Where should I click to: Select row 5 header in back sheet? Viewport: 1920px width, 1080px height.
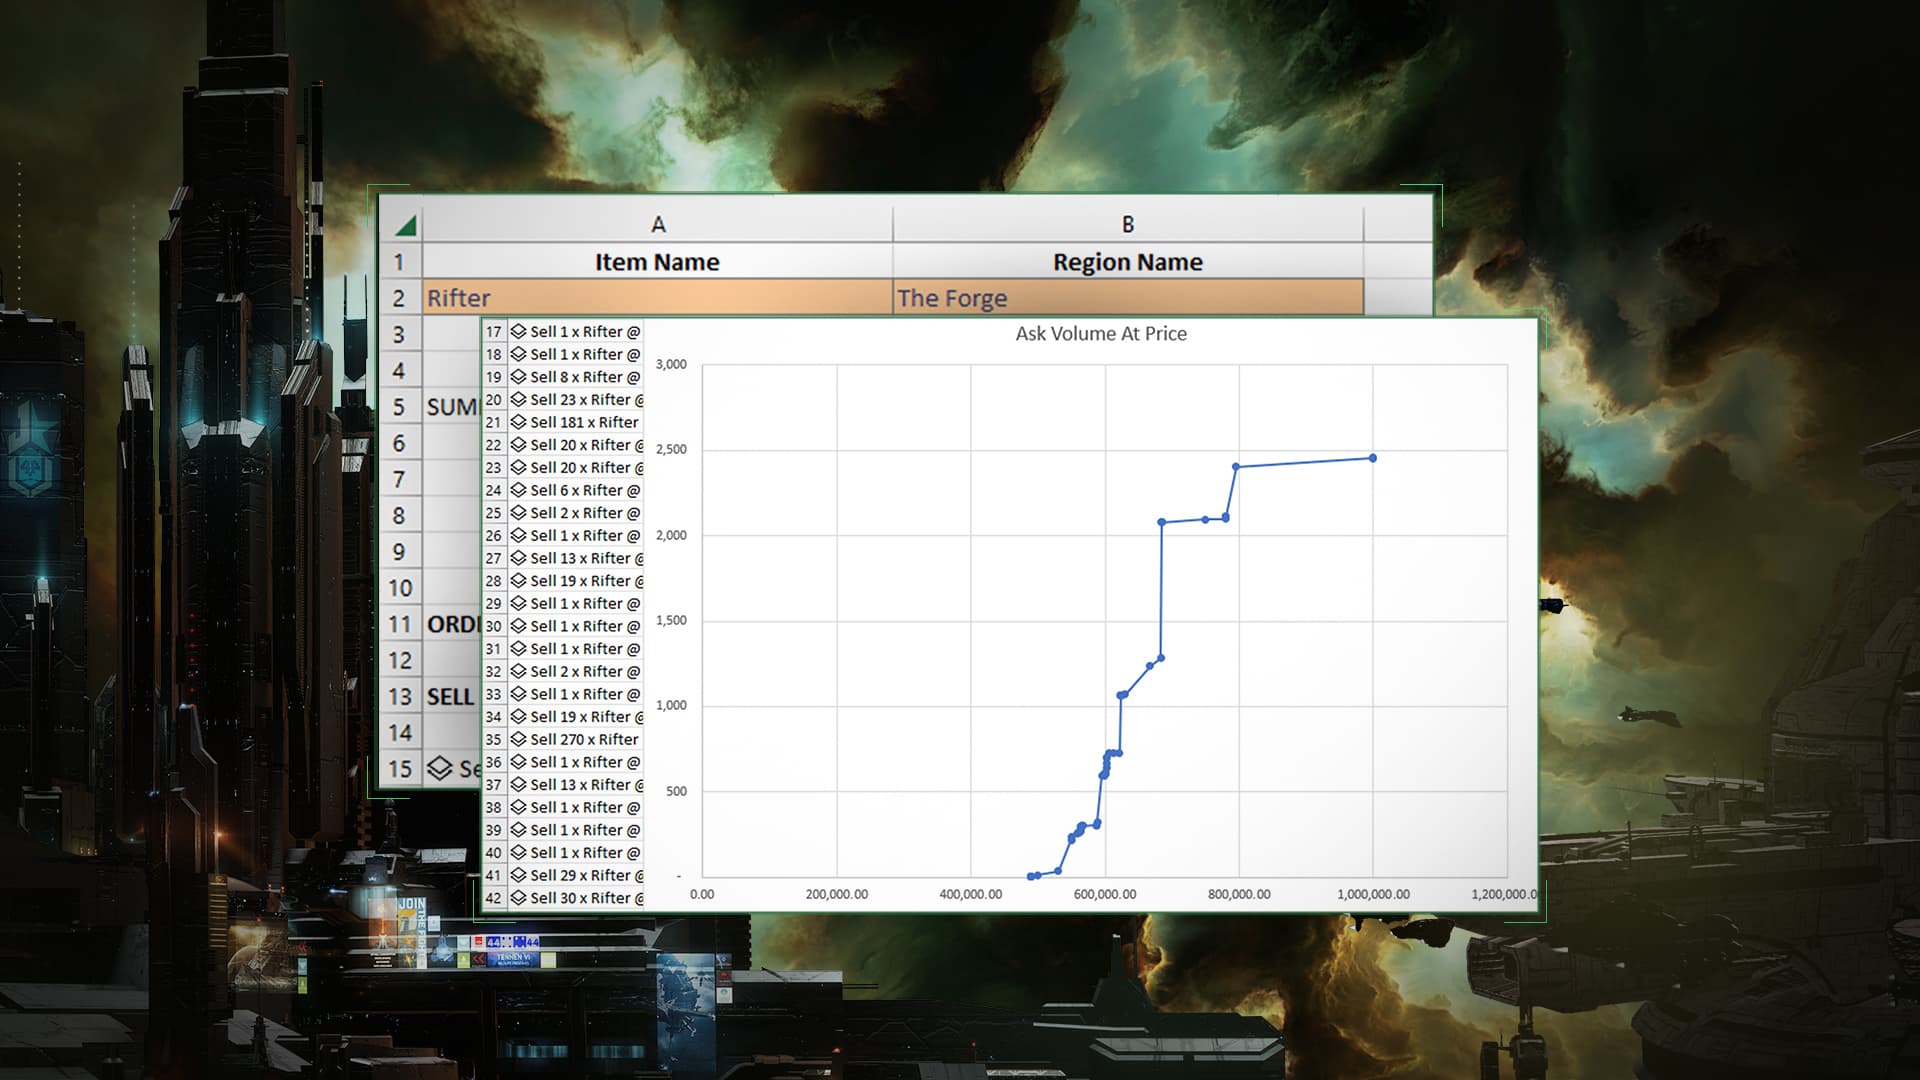pos(399,407)
